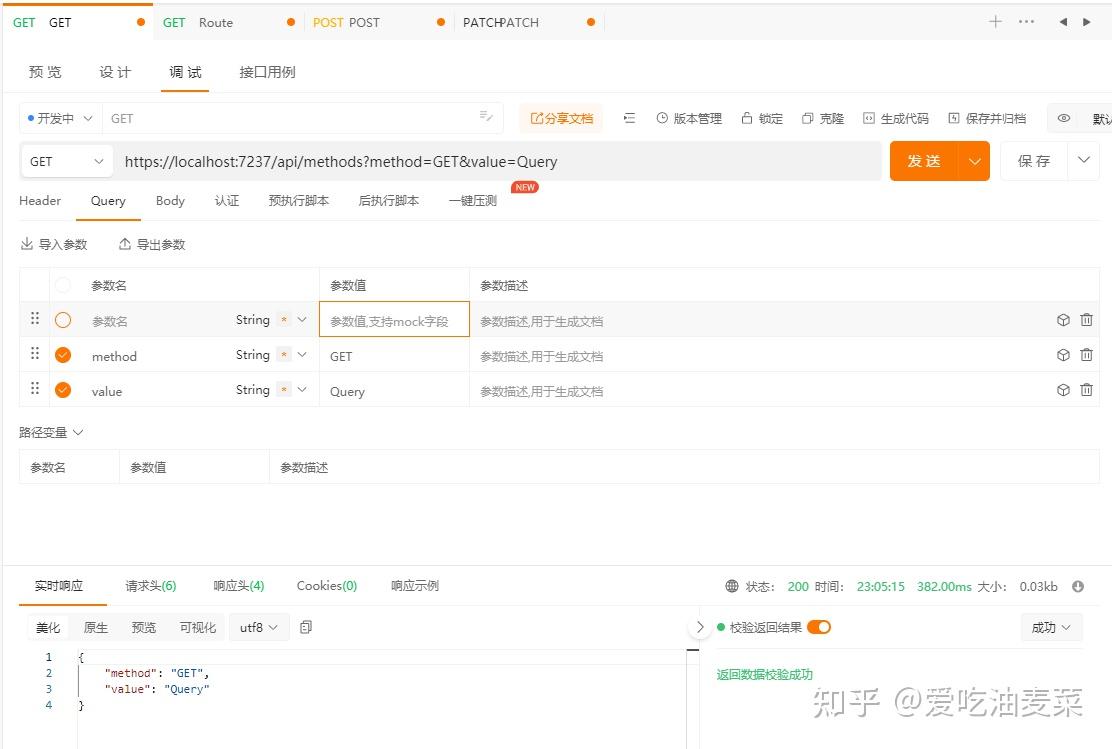Image resolution: width=1112 pixels, height=749 pixels.
Task: Check the empty parameter row checkbox
Action: pyautogui.click(x=63, y=320)
